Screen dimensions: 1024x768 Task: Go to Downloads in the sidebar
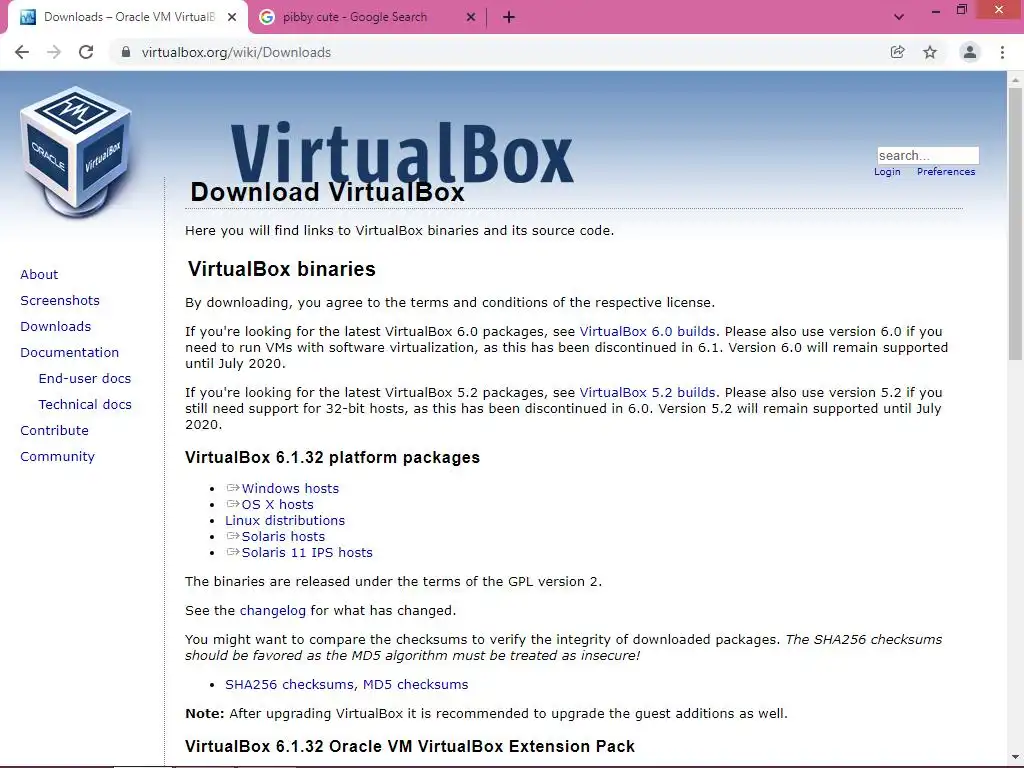tap(56, 327)
